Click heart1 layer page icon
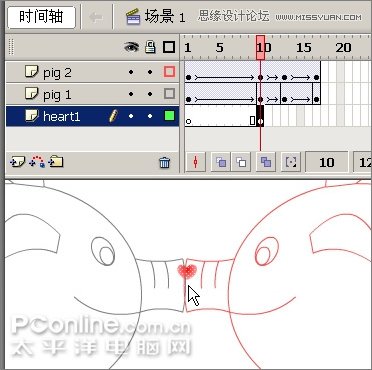 tap(32, 116)
